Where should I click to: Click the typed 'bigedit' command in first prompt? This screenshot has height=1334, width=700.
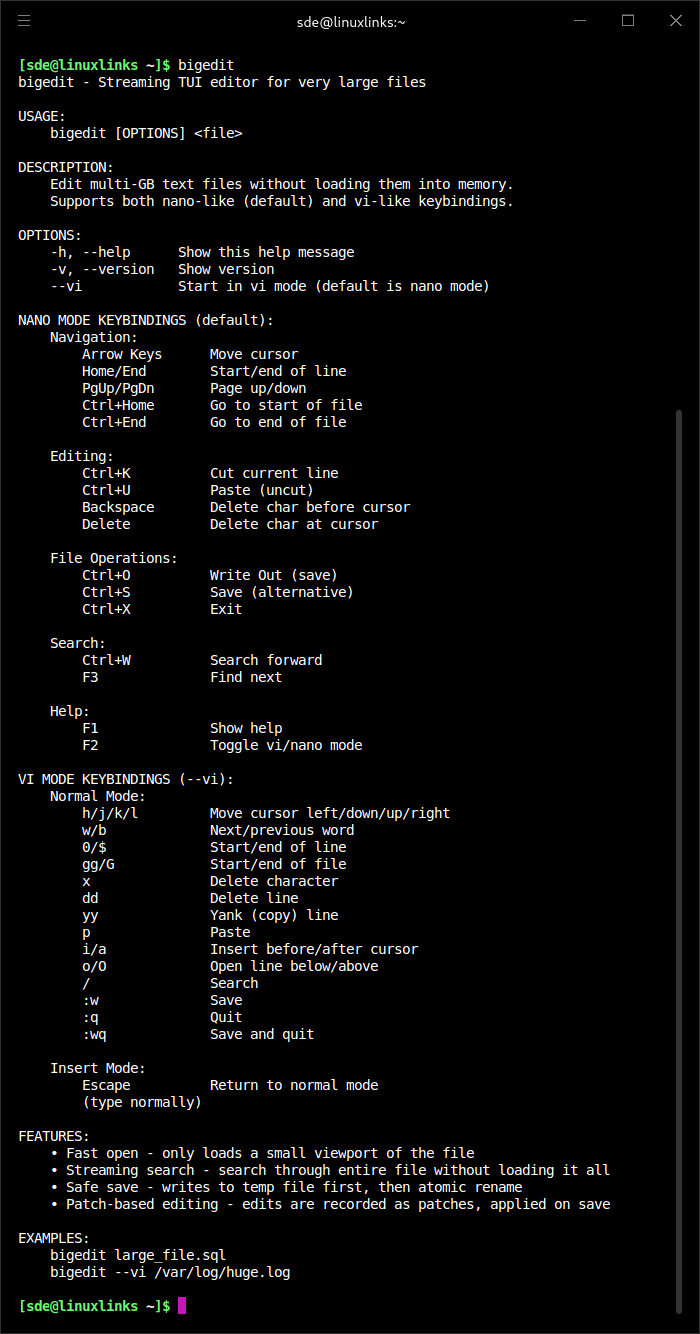coord(206,65)
